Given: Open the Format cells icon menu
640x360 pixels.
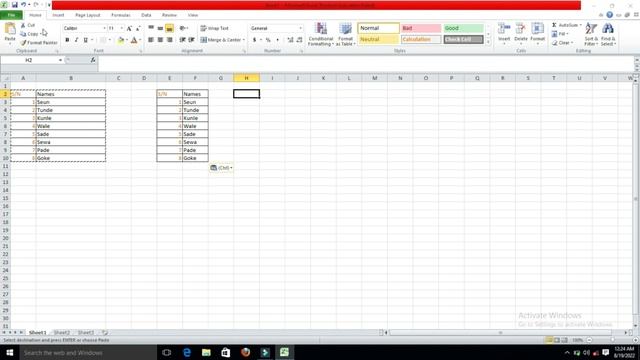Looking at the screenshot, I should (538, 29).
